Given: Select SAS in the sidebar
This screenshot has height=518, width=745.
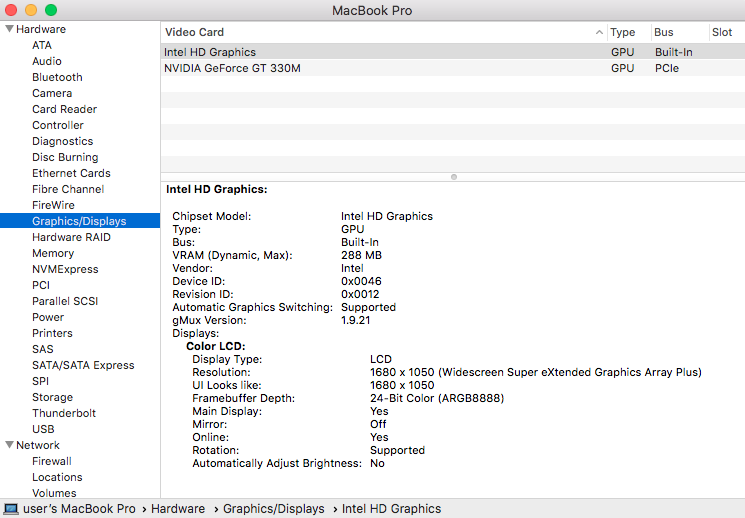Looking at the screenshot, I should [x=43, y=349].
